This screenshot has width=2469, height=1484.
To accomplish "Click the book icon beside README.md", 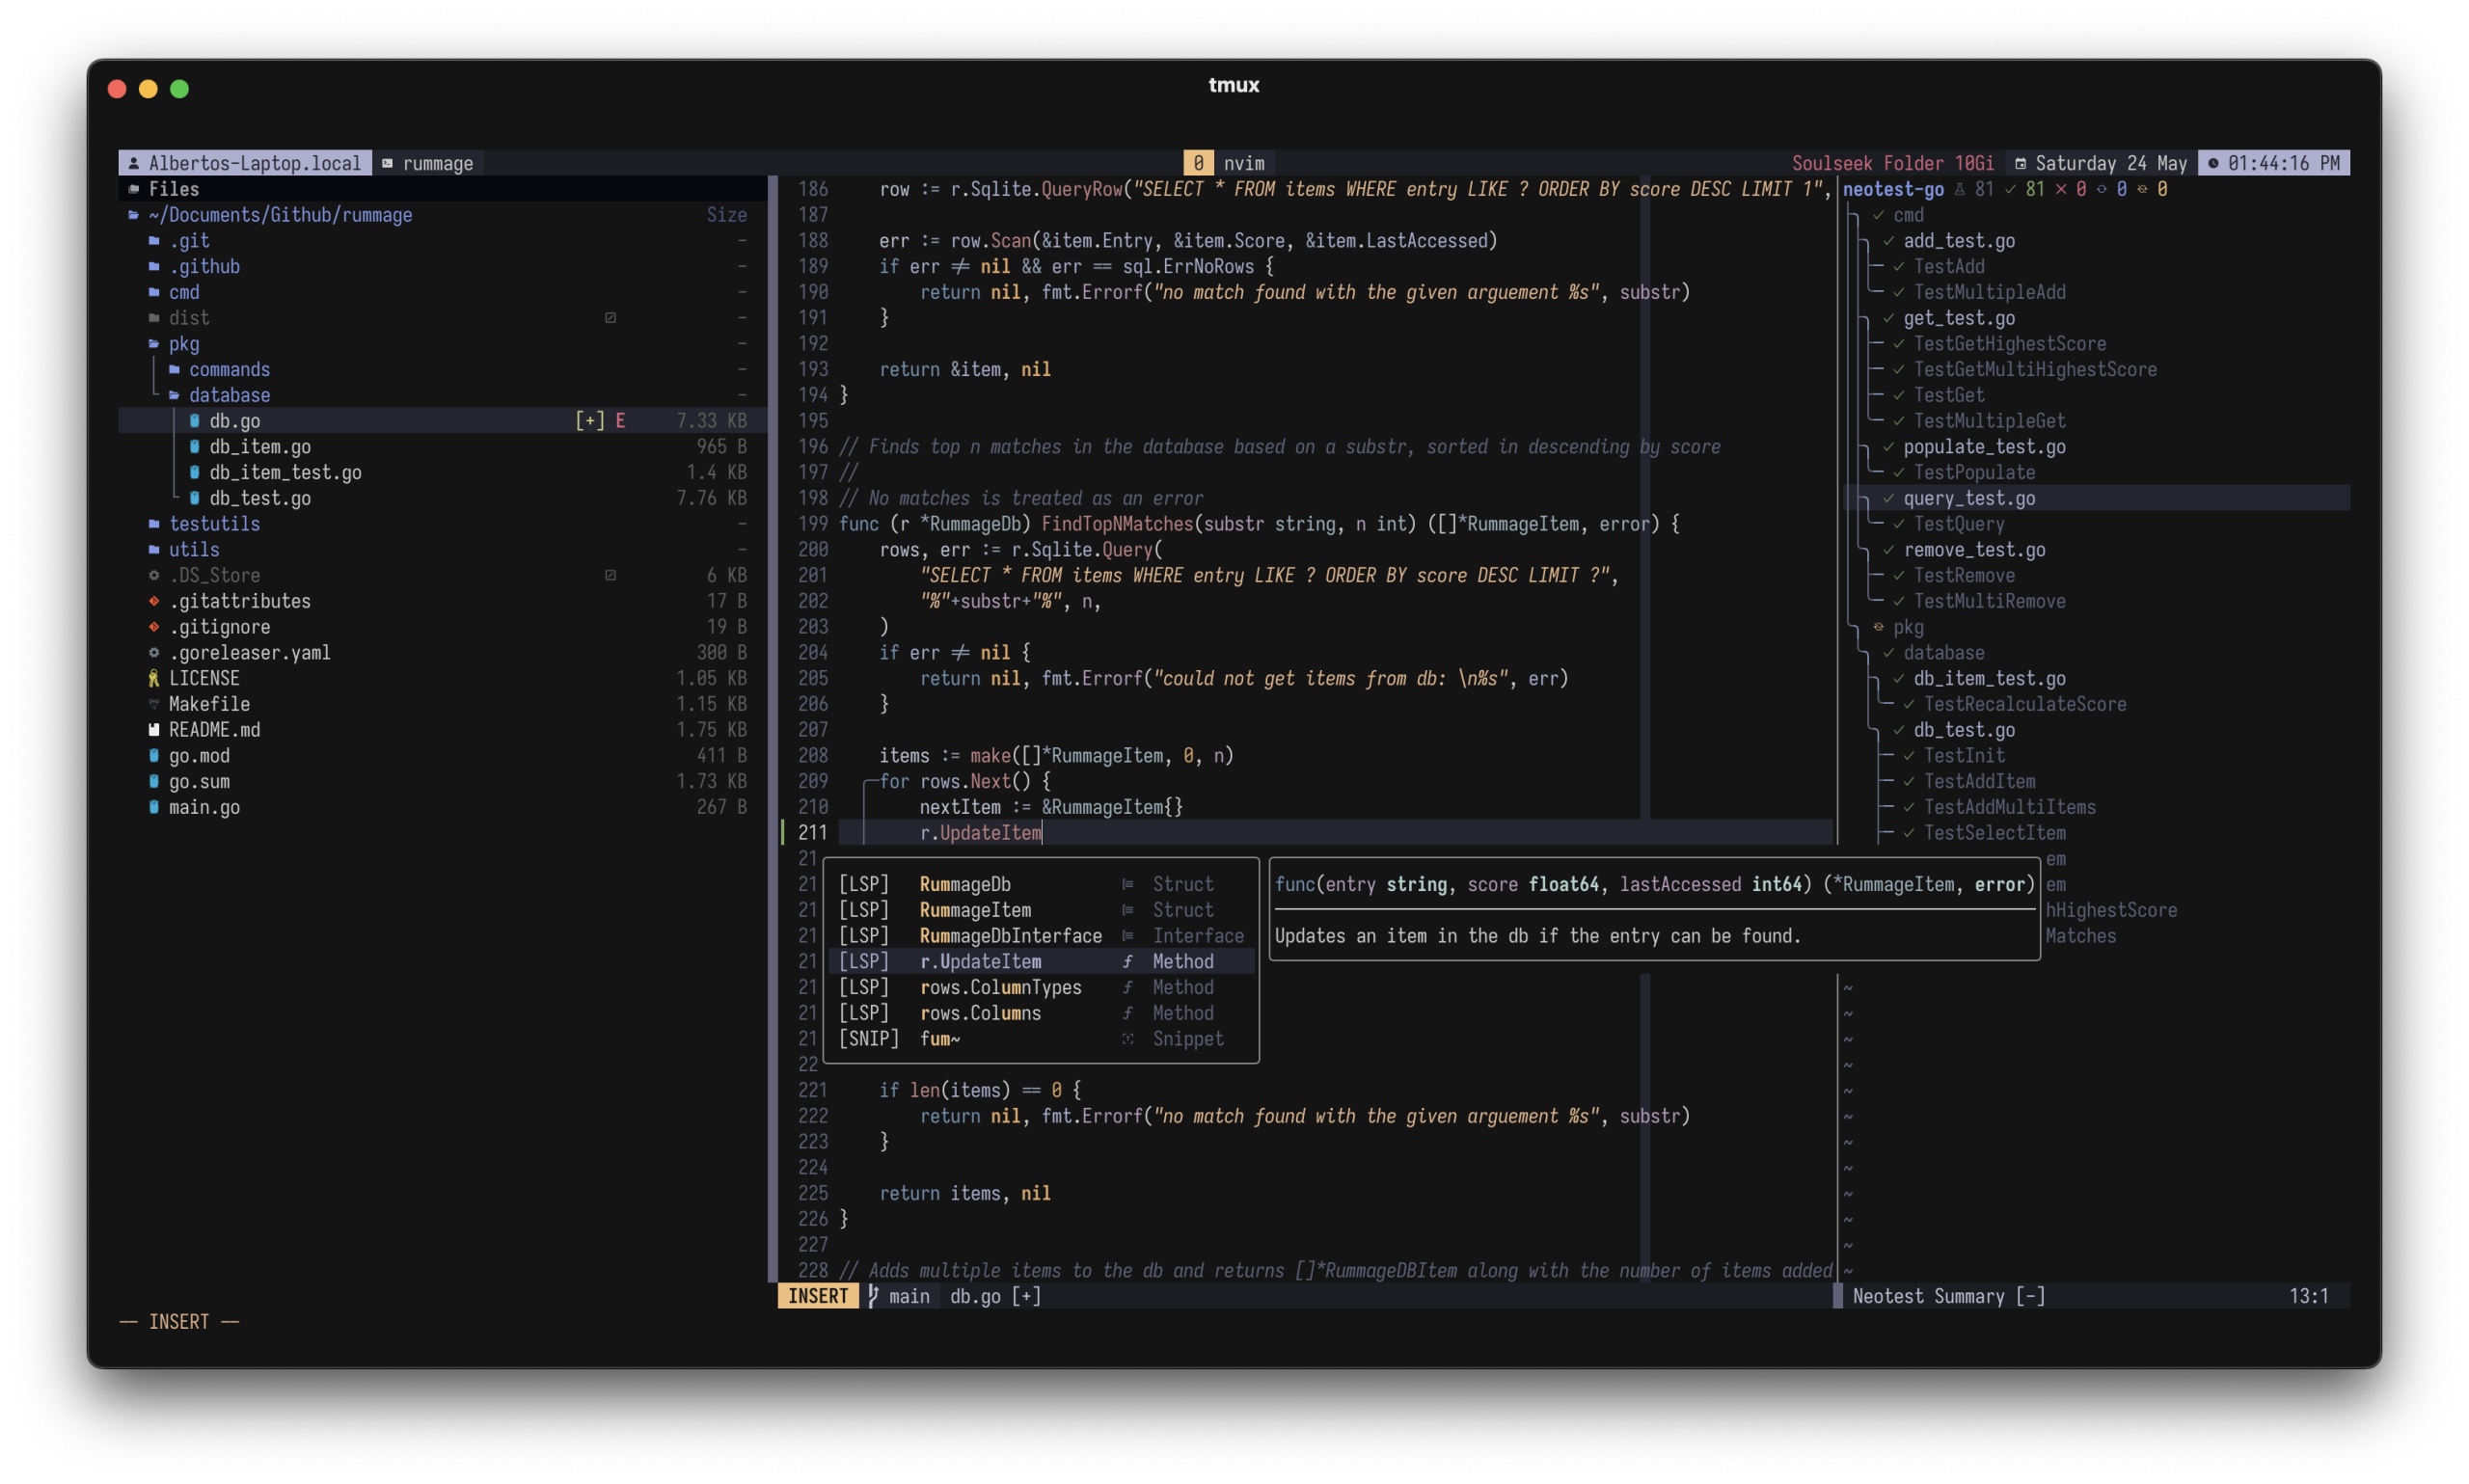I will coord(154,730).
